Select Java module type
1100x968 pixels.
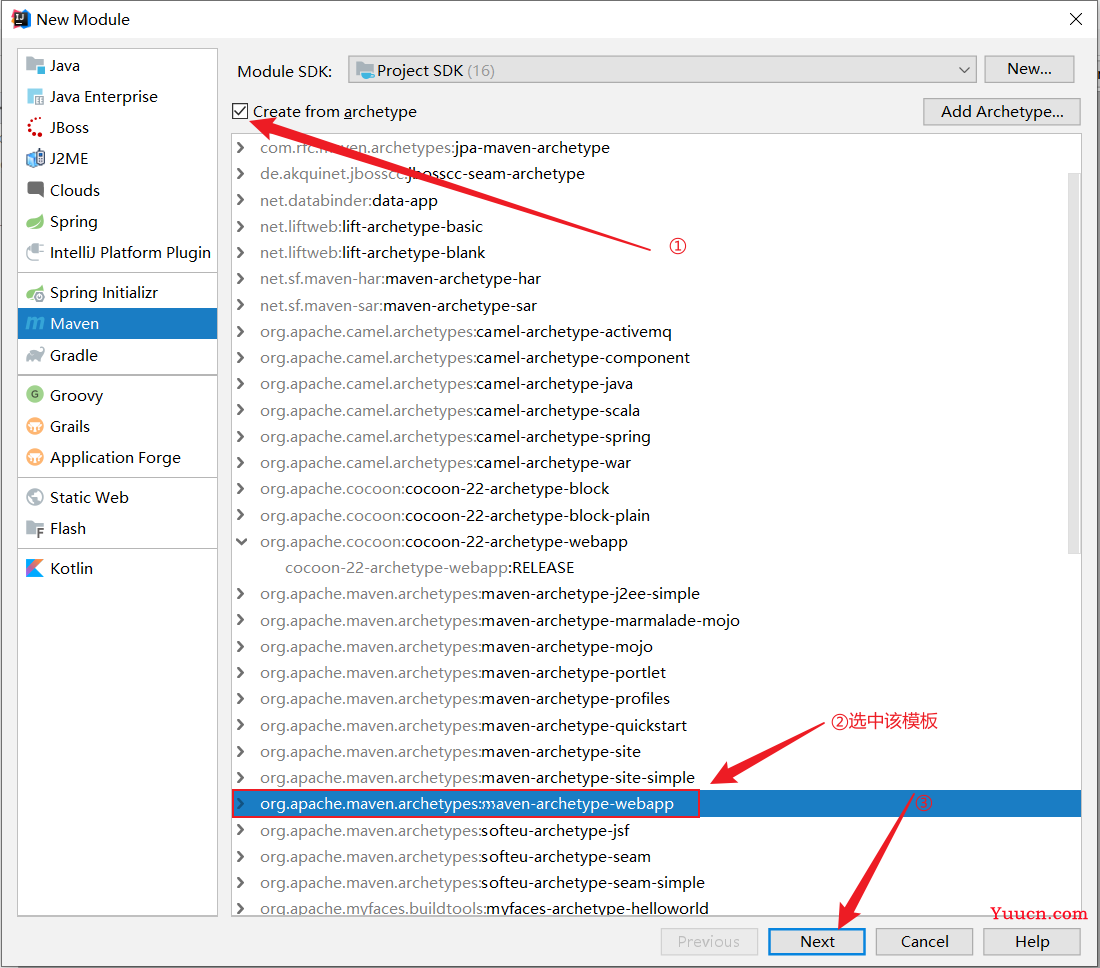click(x=117, y=65)
